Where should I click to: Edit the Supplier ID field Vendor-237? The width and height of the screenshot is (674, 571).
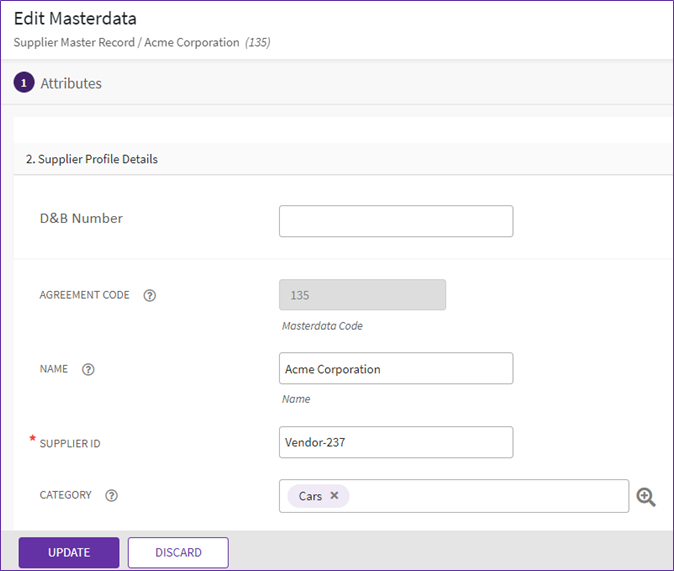[x=396, y=442]
